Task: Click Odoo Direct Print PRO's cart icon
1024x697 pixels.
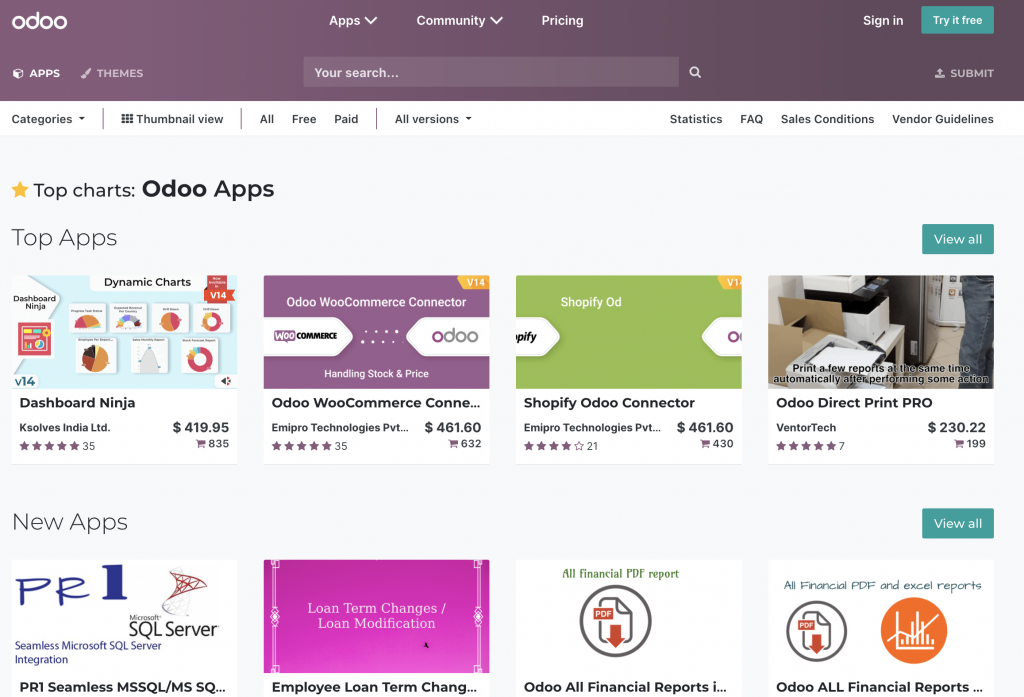Action: (959, 444)
